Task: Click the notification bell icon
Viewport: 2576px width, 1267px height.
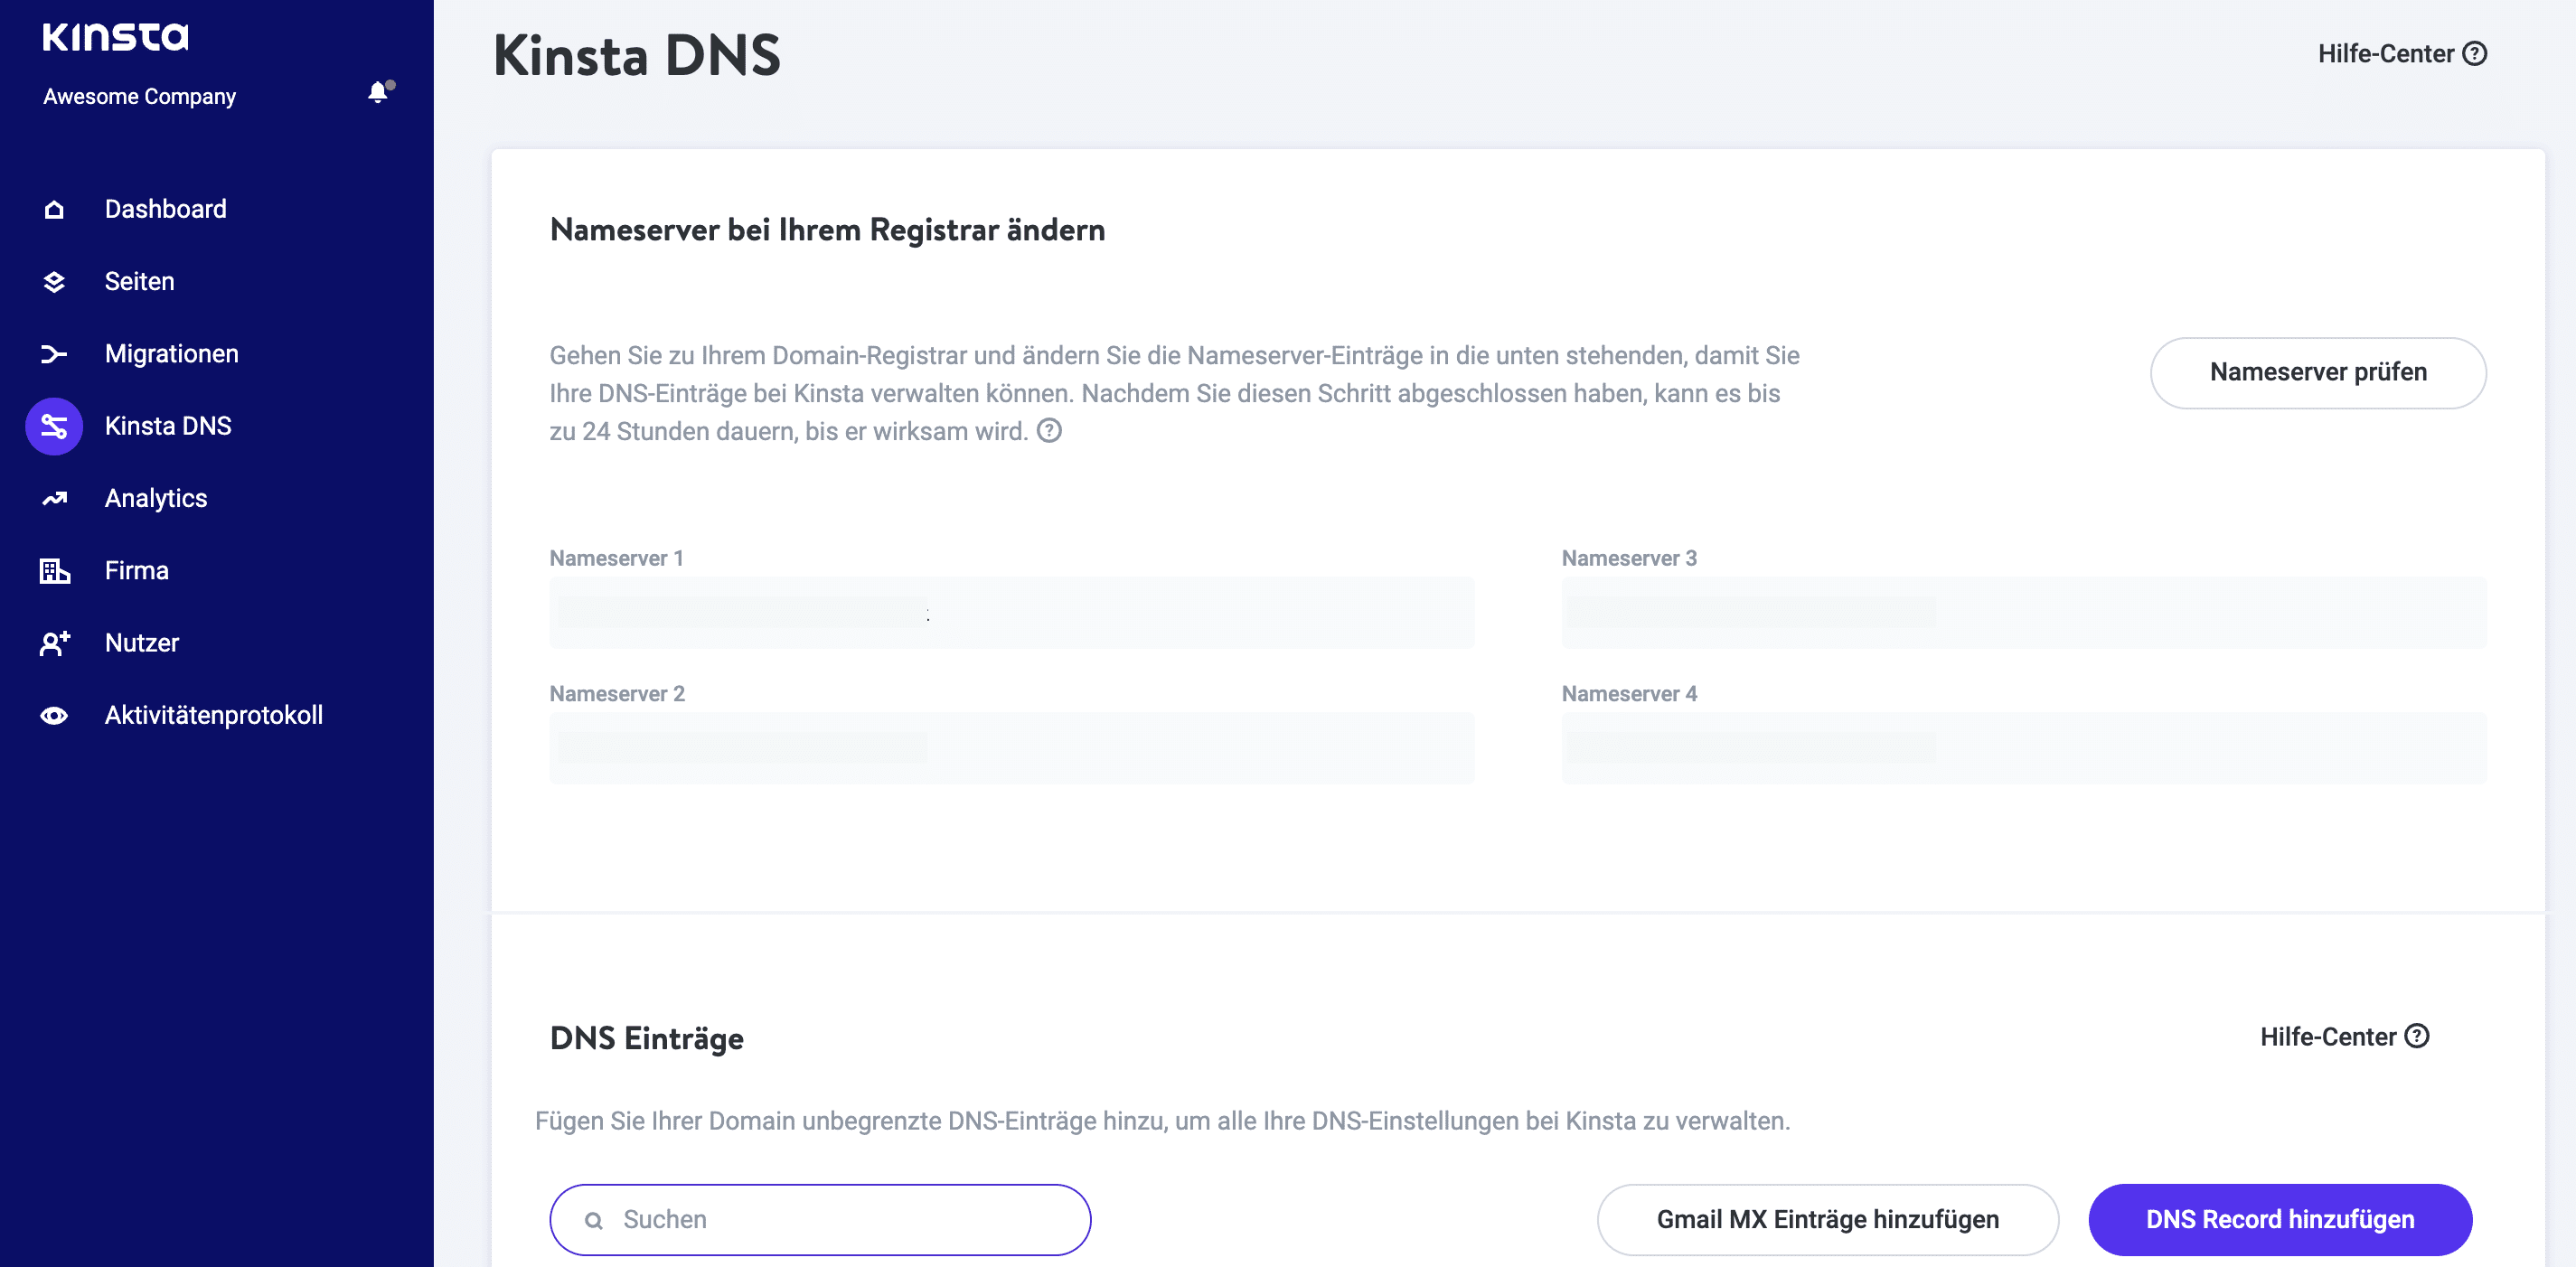Action: [x=378, y=92]
